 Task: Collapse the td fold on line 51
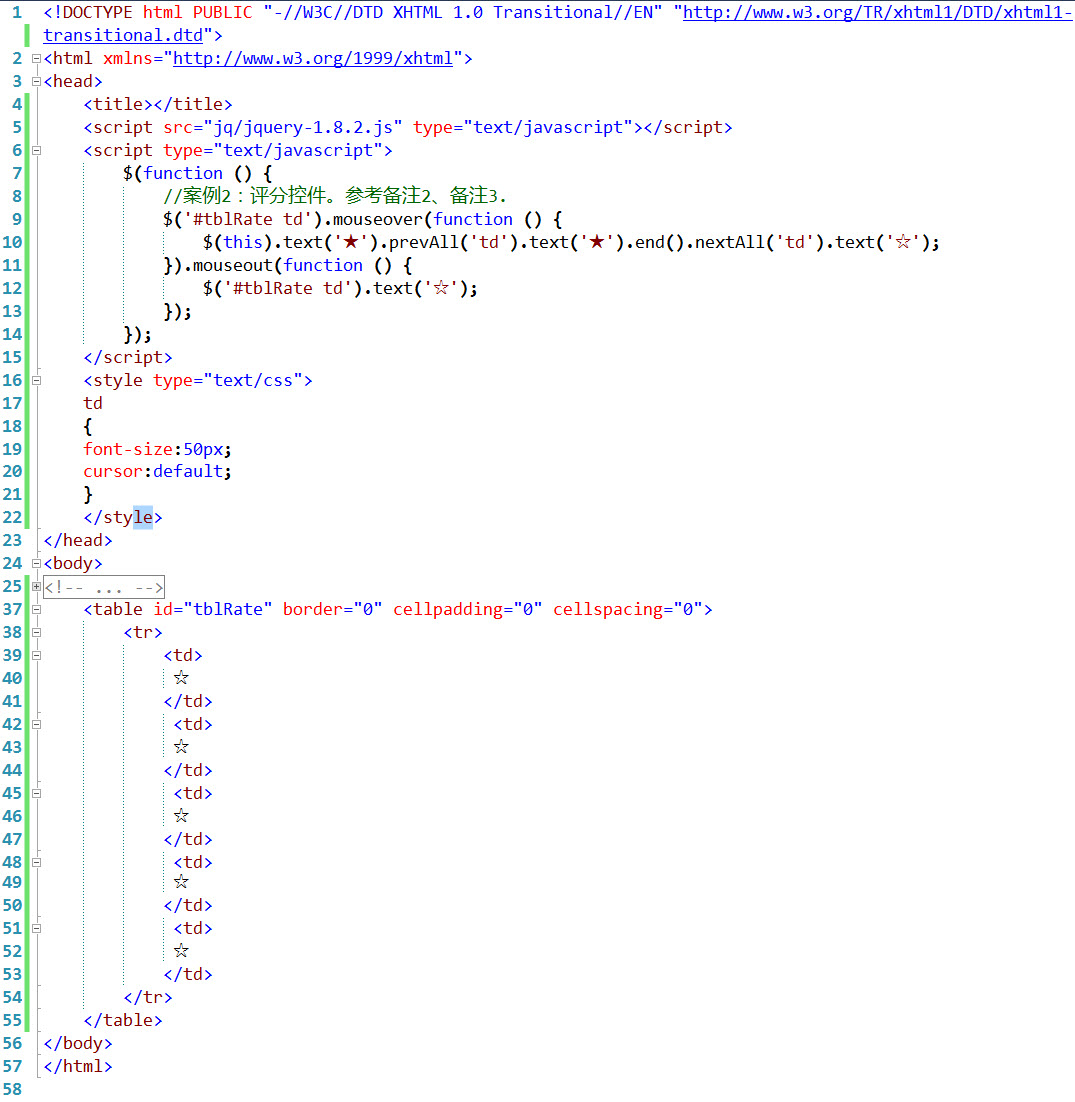tap(36, 928)
